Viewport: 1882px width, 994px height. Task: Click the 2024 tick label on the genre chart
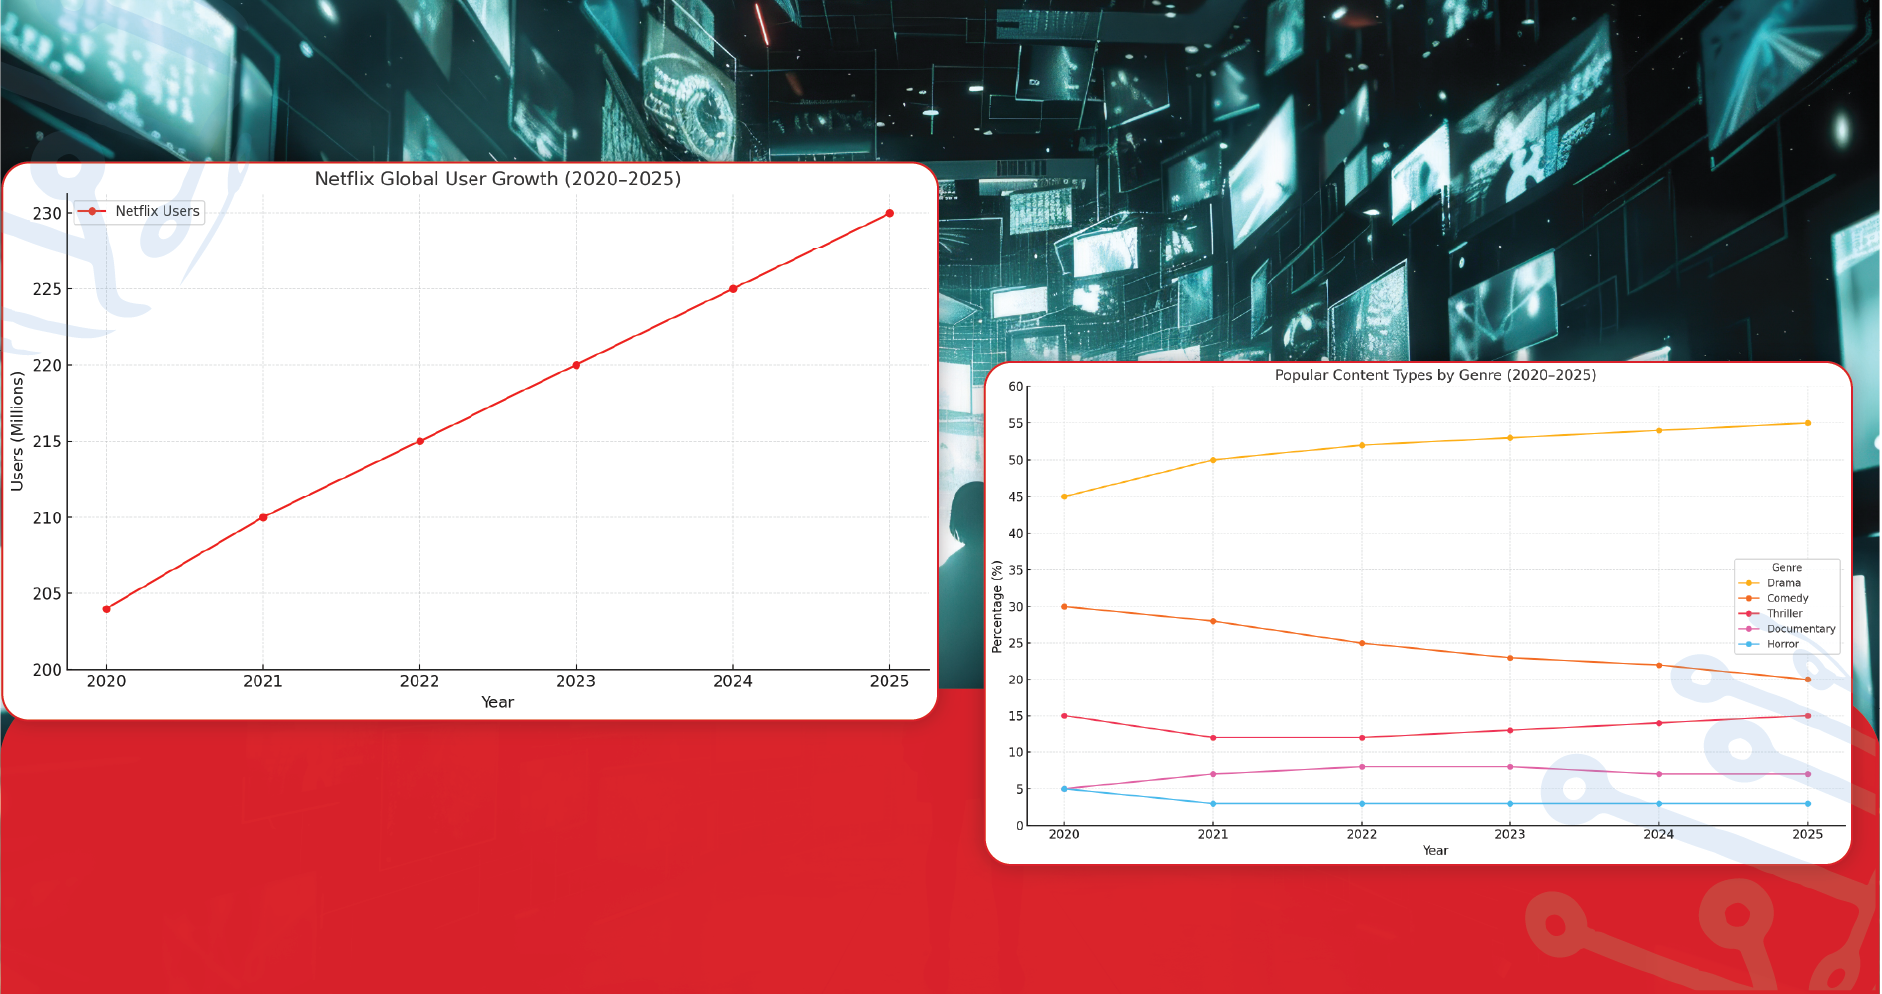click(1658, 833)
